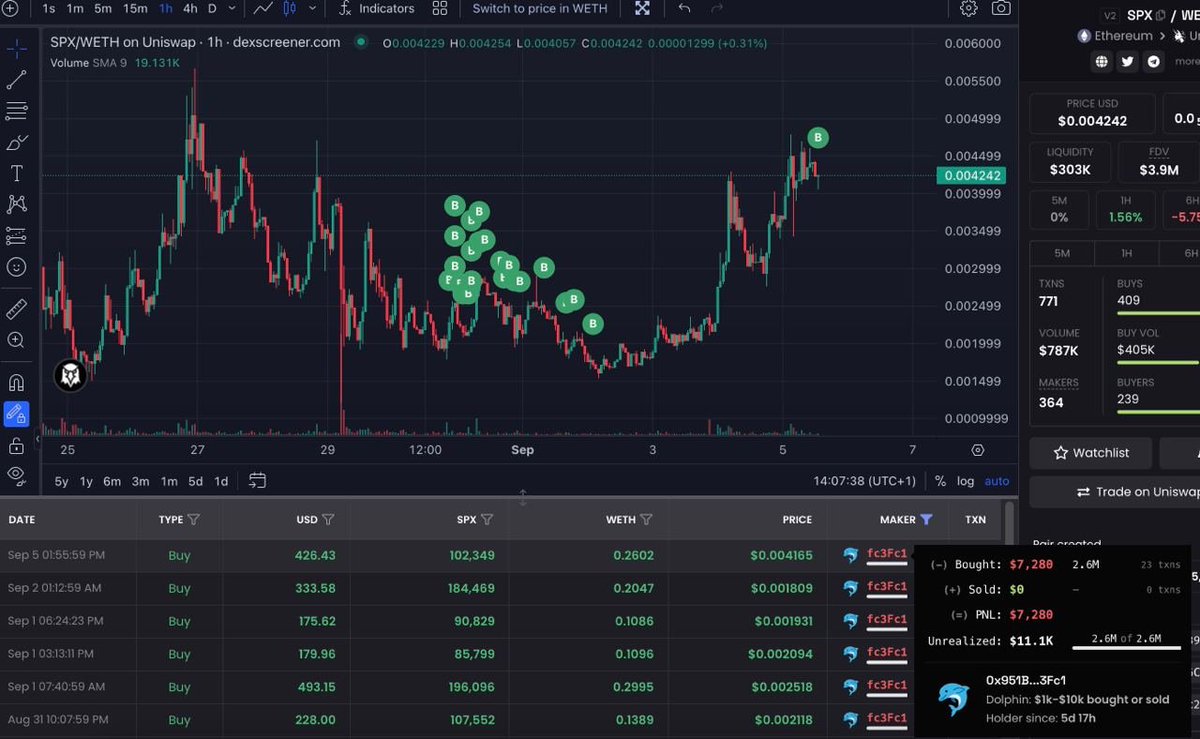Select the crosshair cursor tool
1200x739 pixels.
(x=17, y=48)
